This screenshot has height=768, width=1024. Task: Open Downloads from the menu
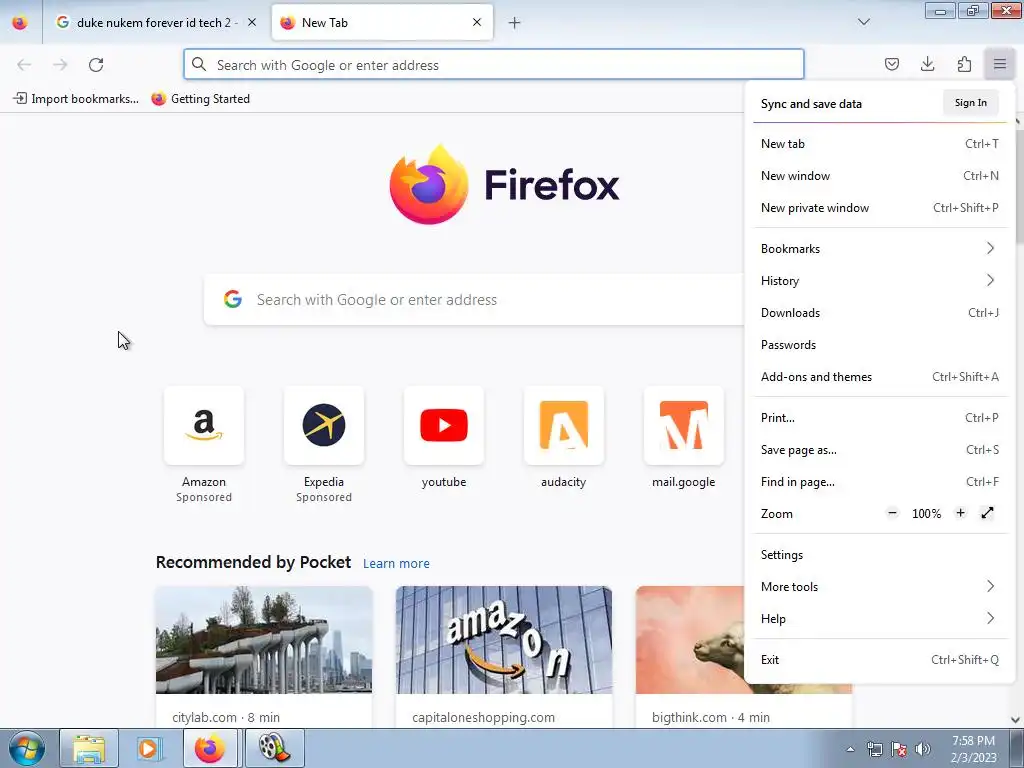[880, 312]
